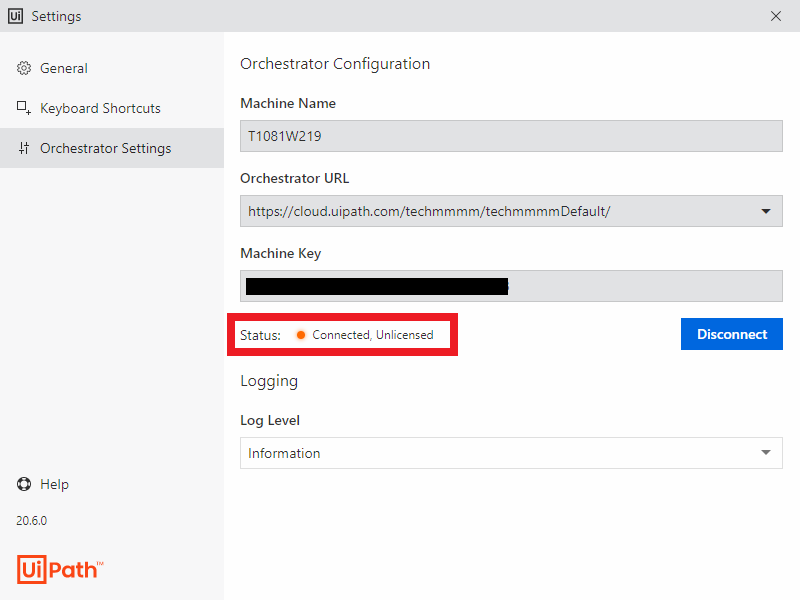Screen dimensions: 800x600
Task: Click the orange connection status indicator
Action: [301, 335]
